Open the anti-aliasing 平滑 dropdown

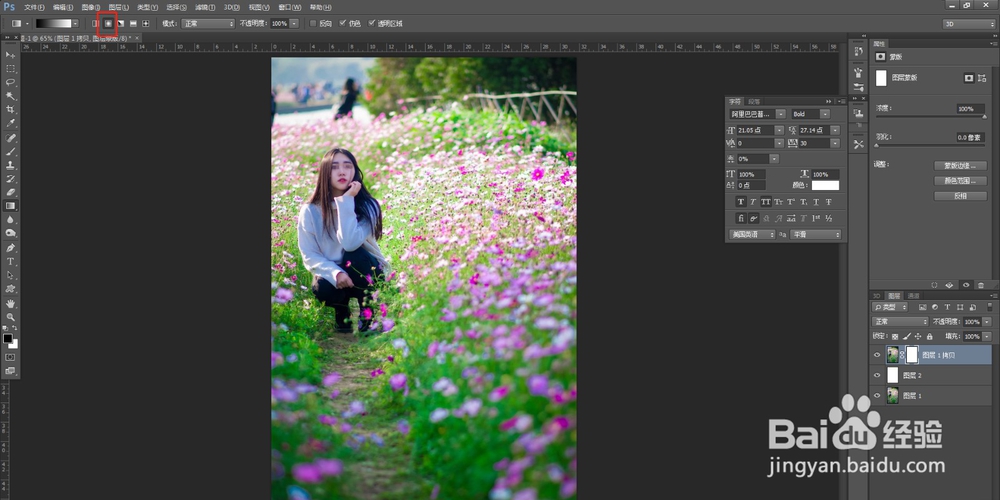816,235
